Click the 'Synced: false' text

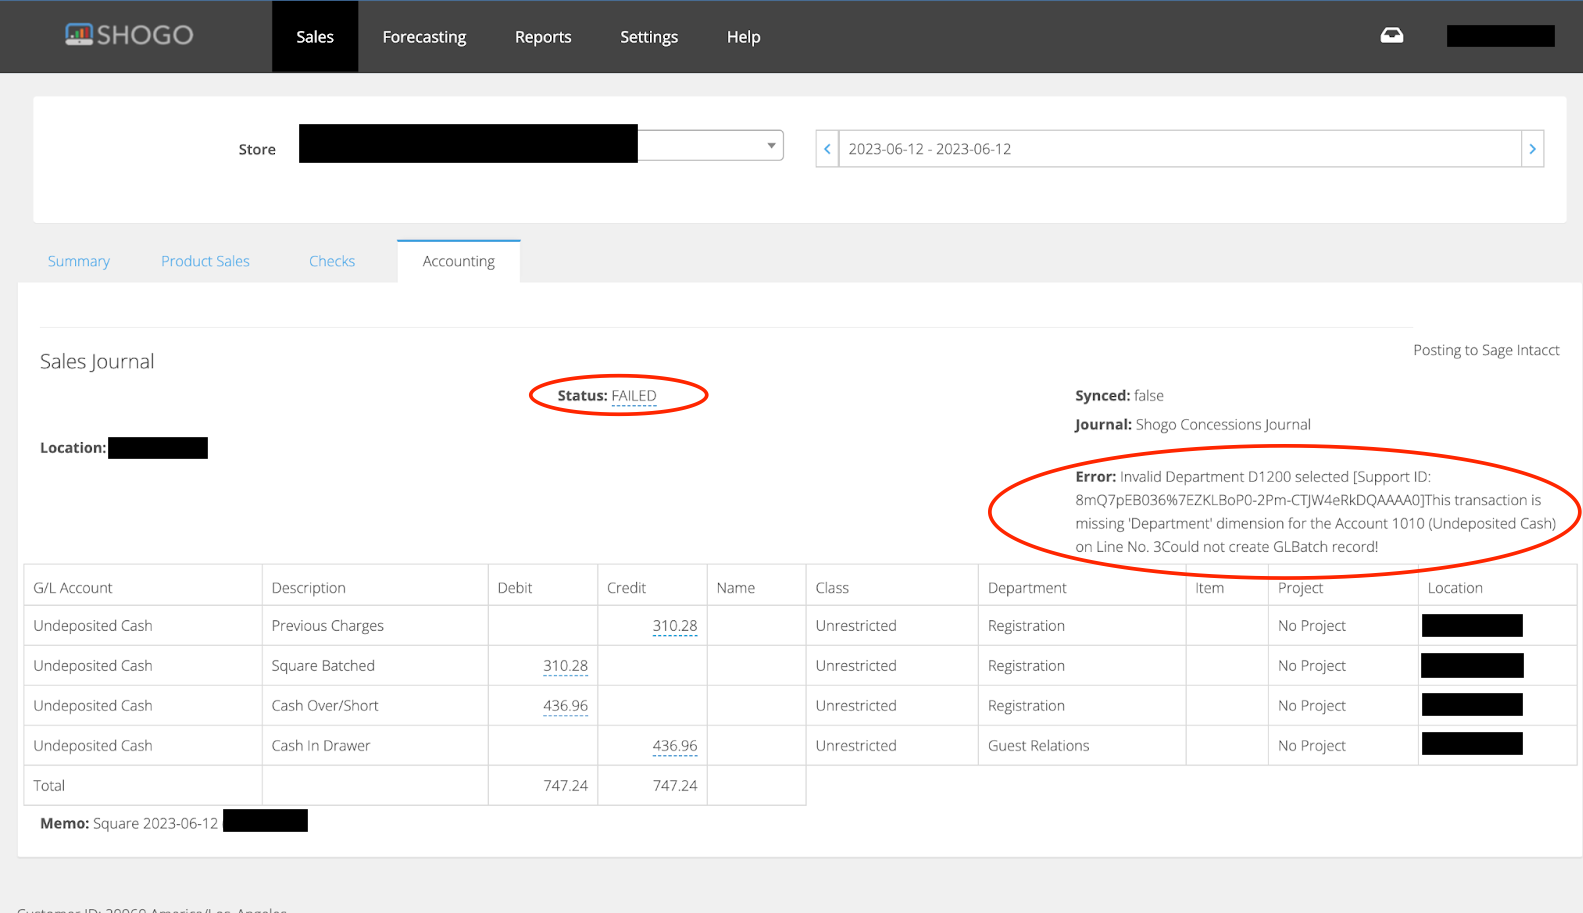click(x=1119, y=396)
